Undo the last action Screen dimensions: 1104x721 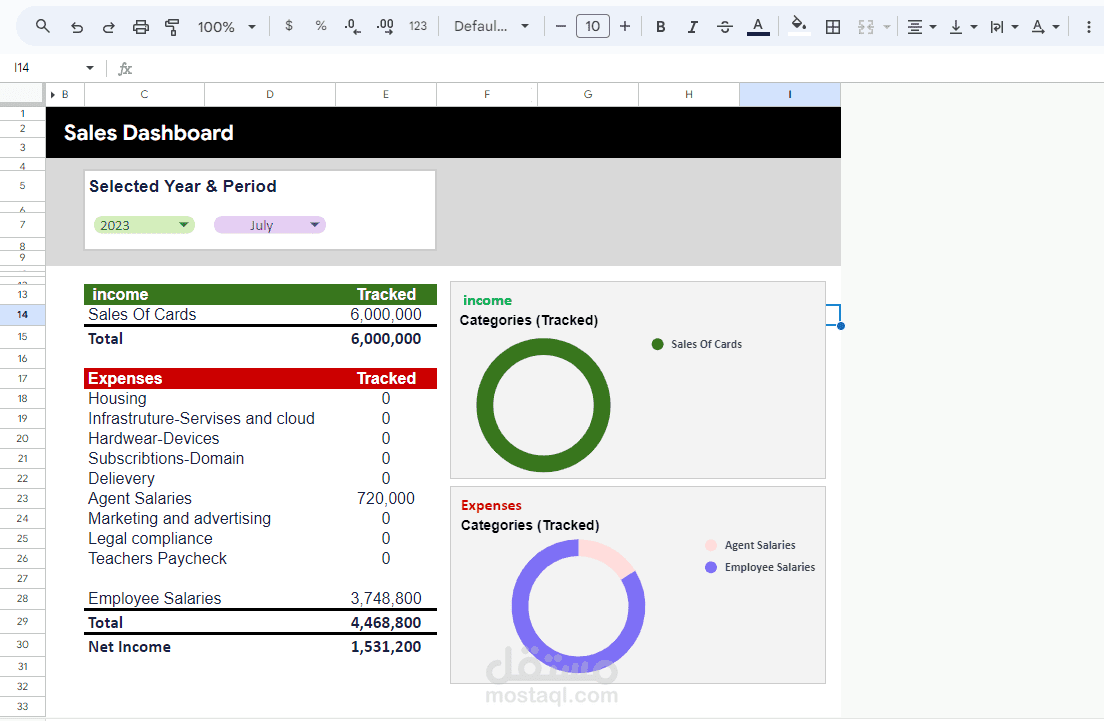click(x=77, y=27)
